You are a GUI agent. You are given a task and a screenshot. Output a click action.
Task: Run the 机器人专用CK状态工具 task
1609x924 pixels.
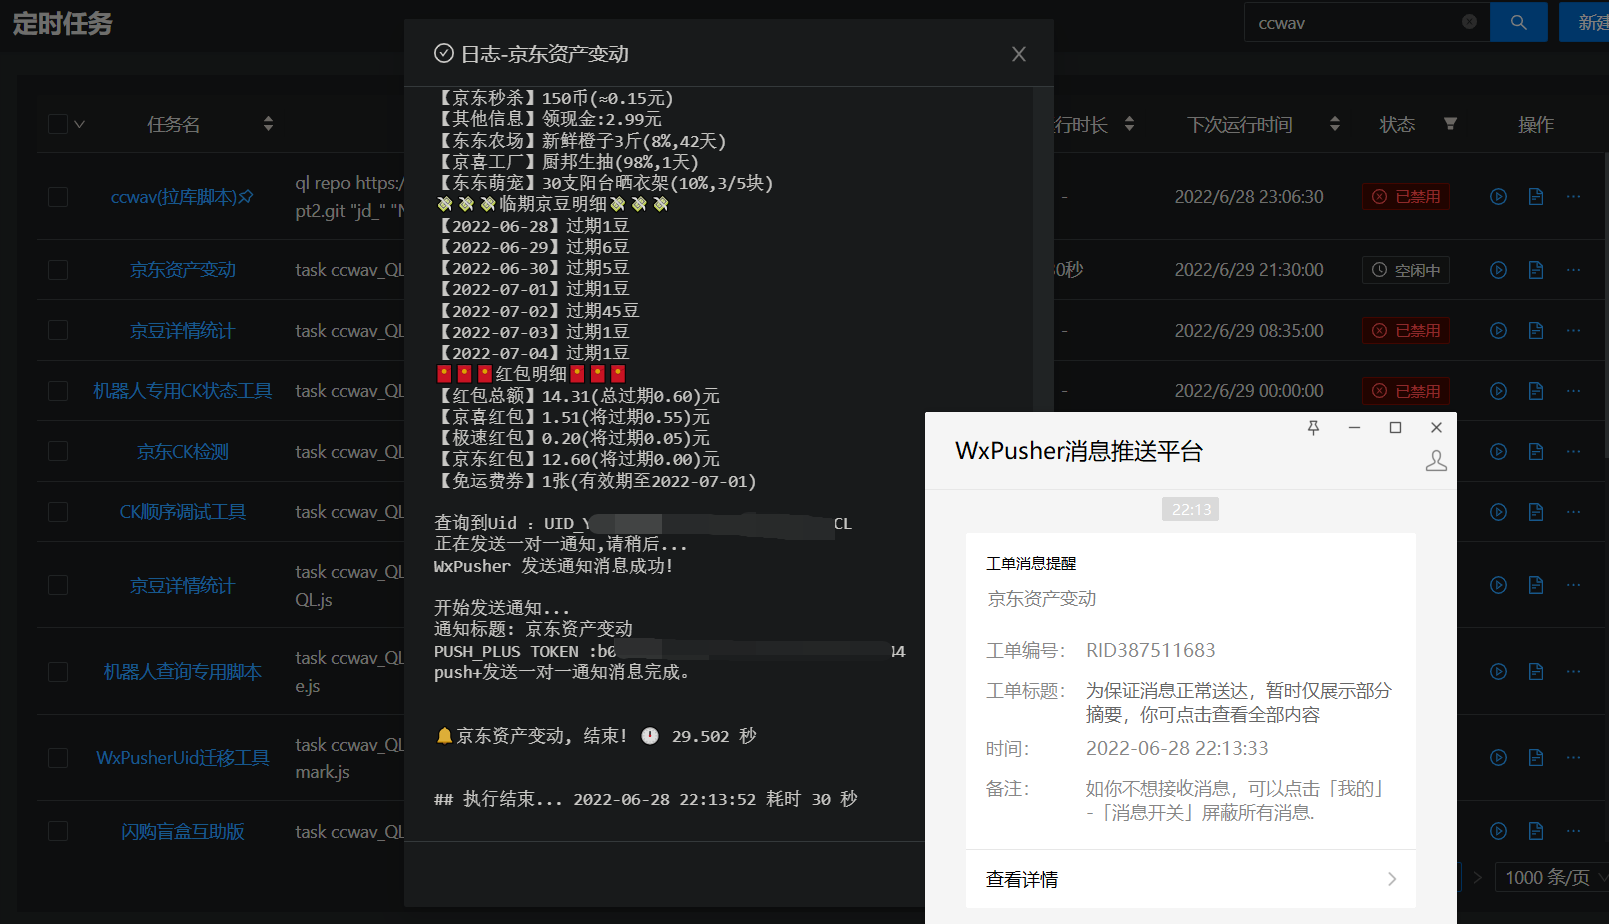(1498, 391)
